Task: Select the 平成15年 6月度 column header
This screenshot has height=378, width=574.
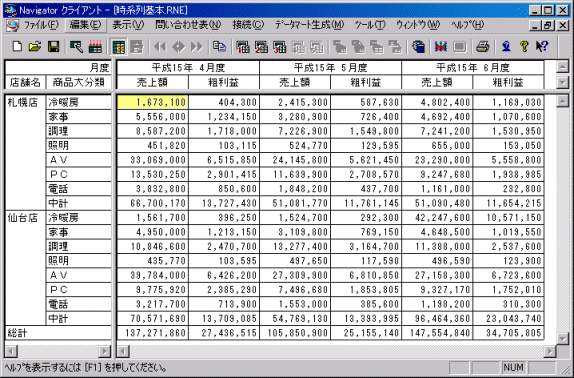Action: pyautogui.click(x=473, y=68)
